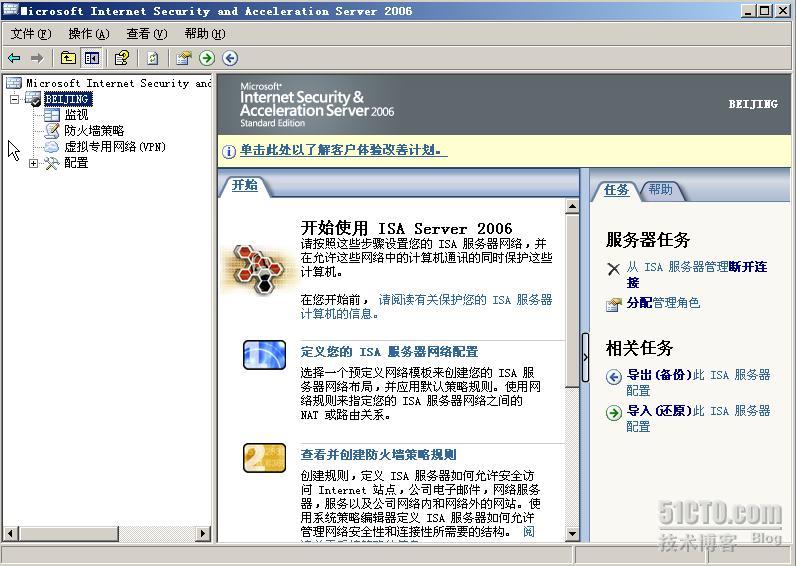Select 防火墙策略 in console tree
Image resolution: width=796 pixels, height=566 pixels.
coord(94,131)
